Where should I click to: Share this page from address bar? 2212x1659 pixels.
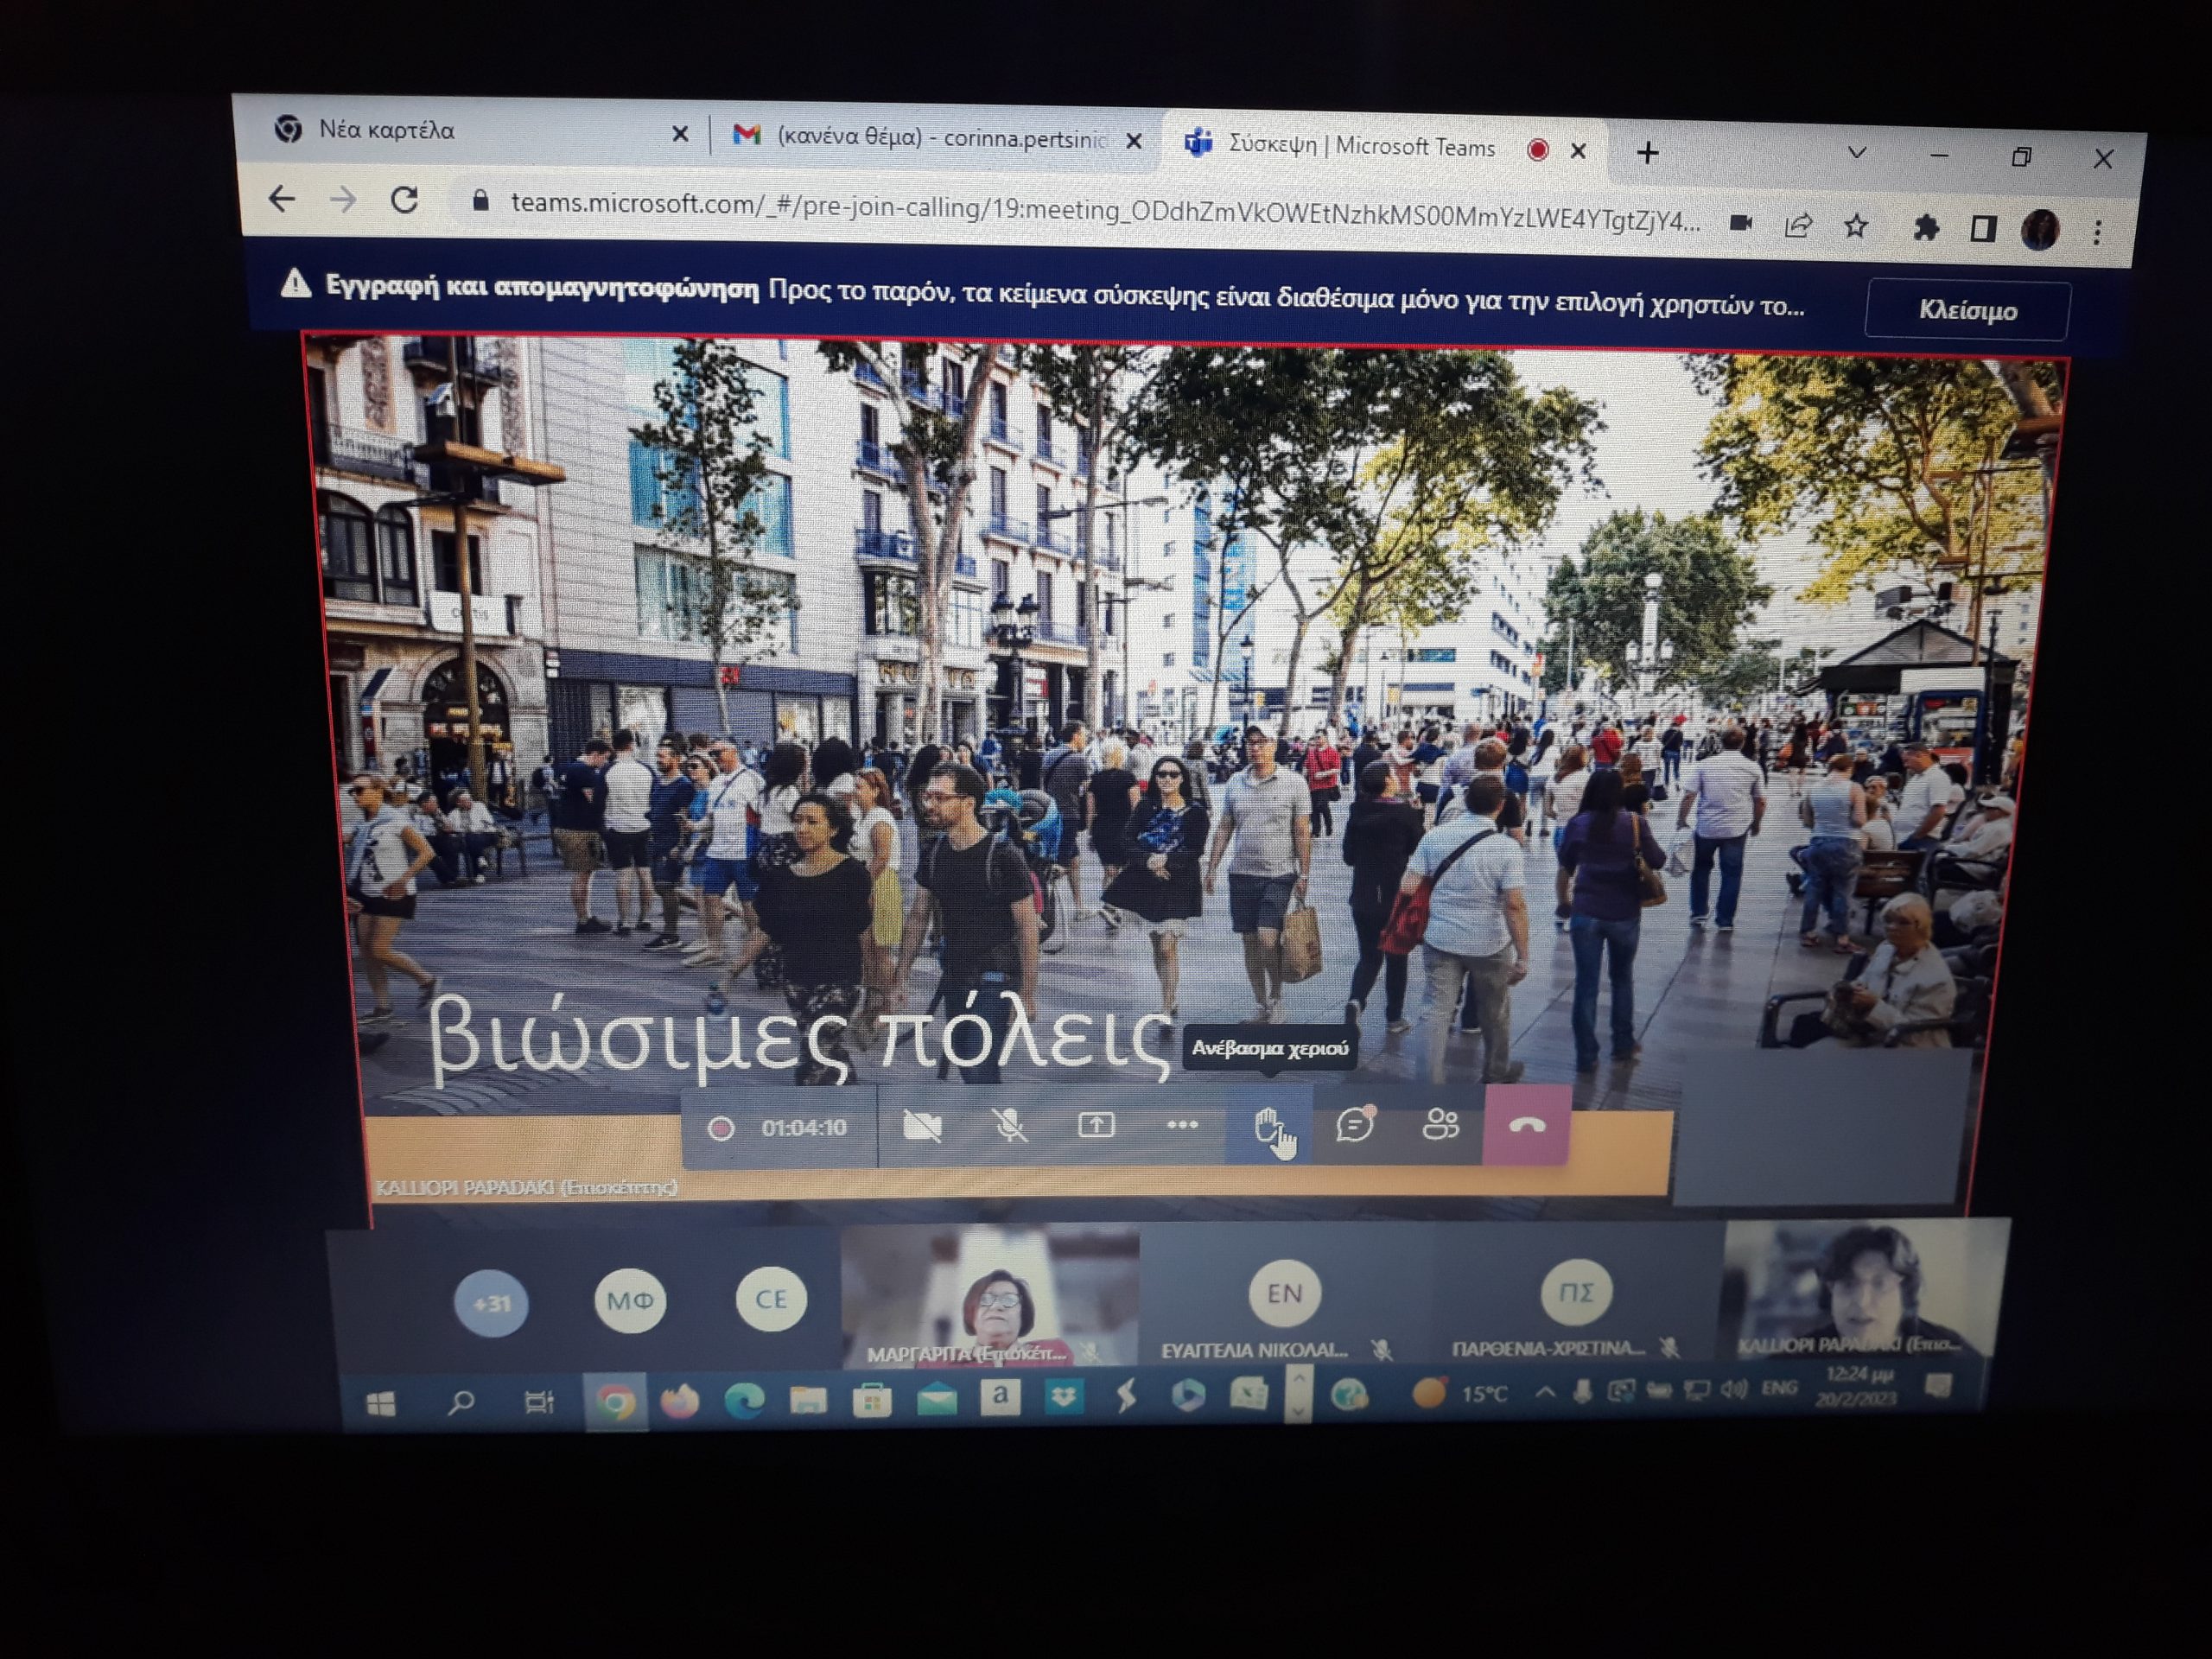1798,225
